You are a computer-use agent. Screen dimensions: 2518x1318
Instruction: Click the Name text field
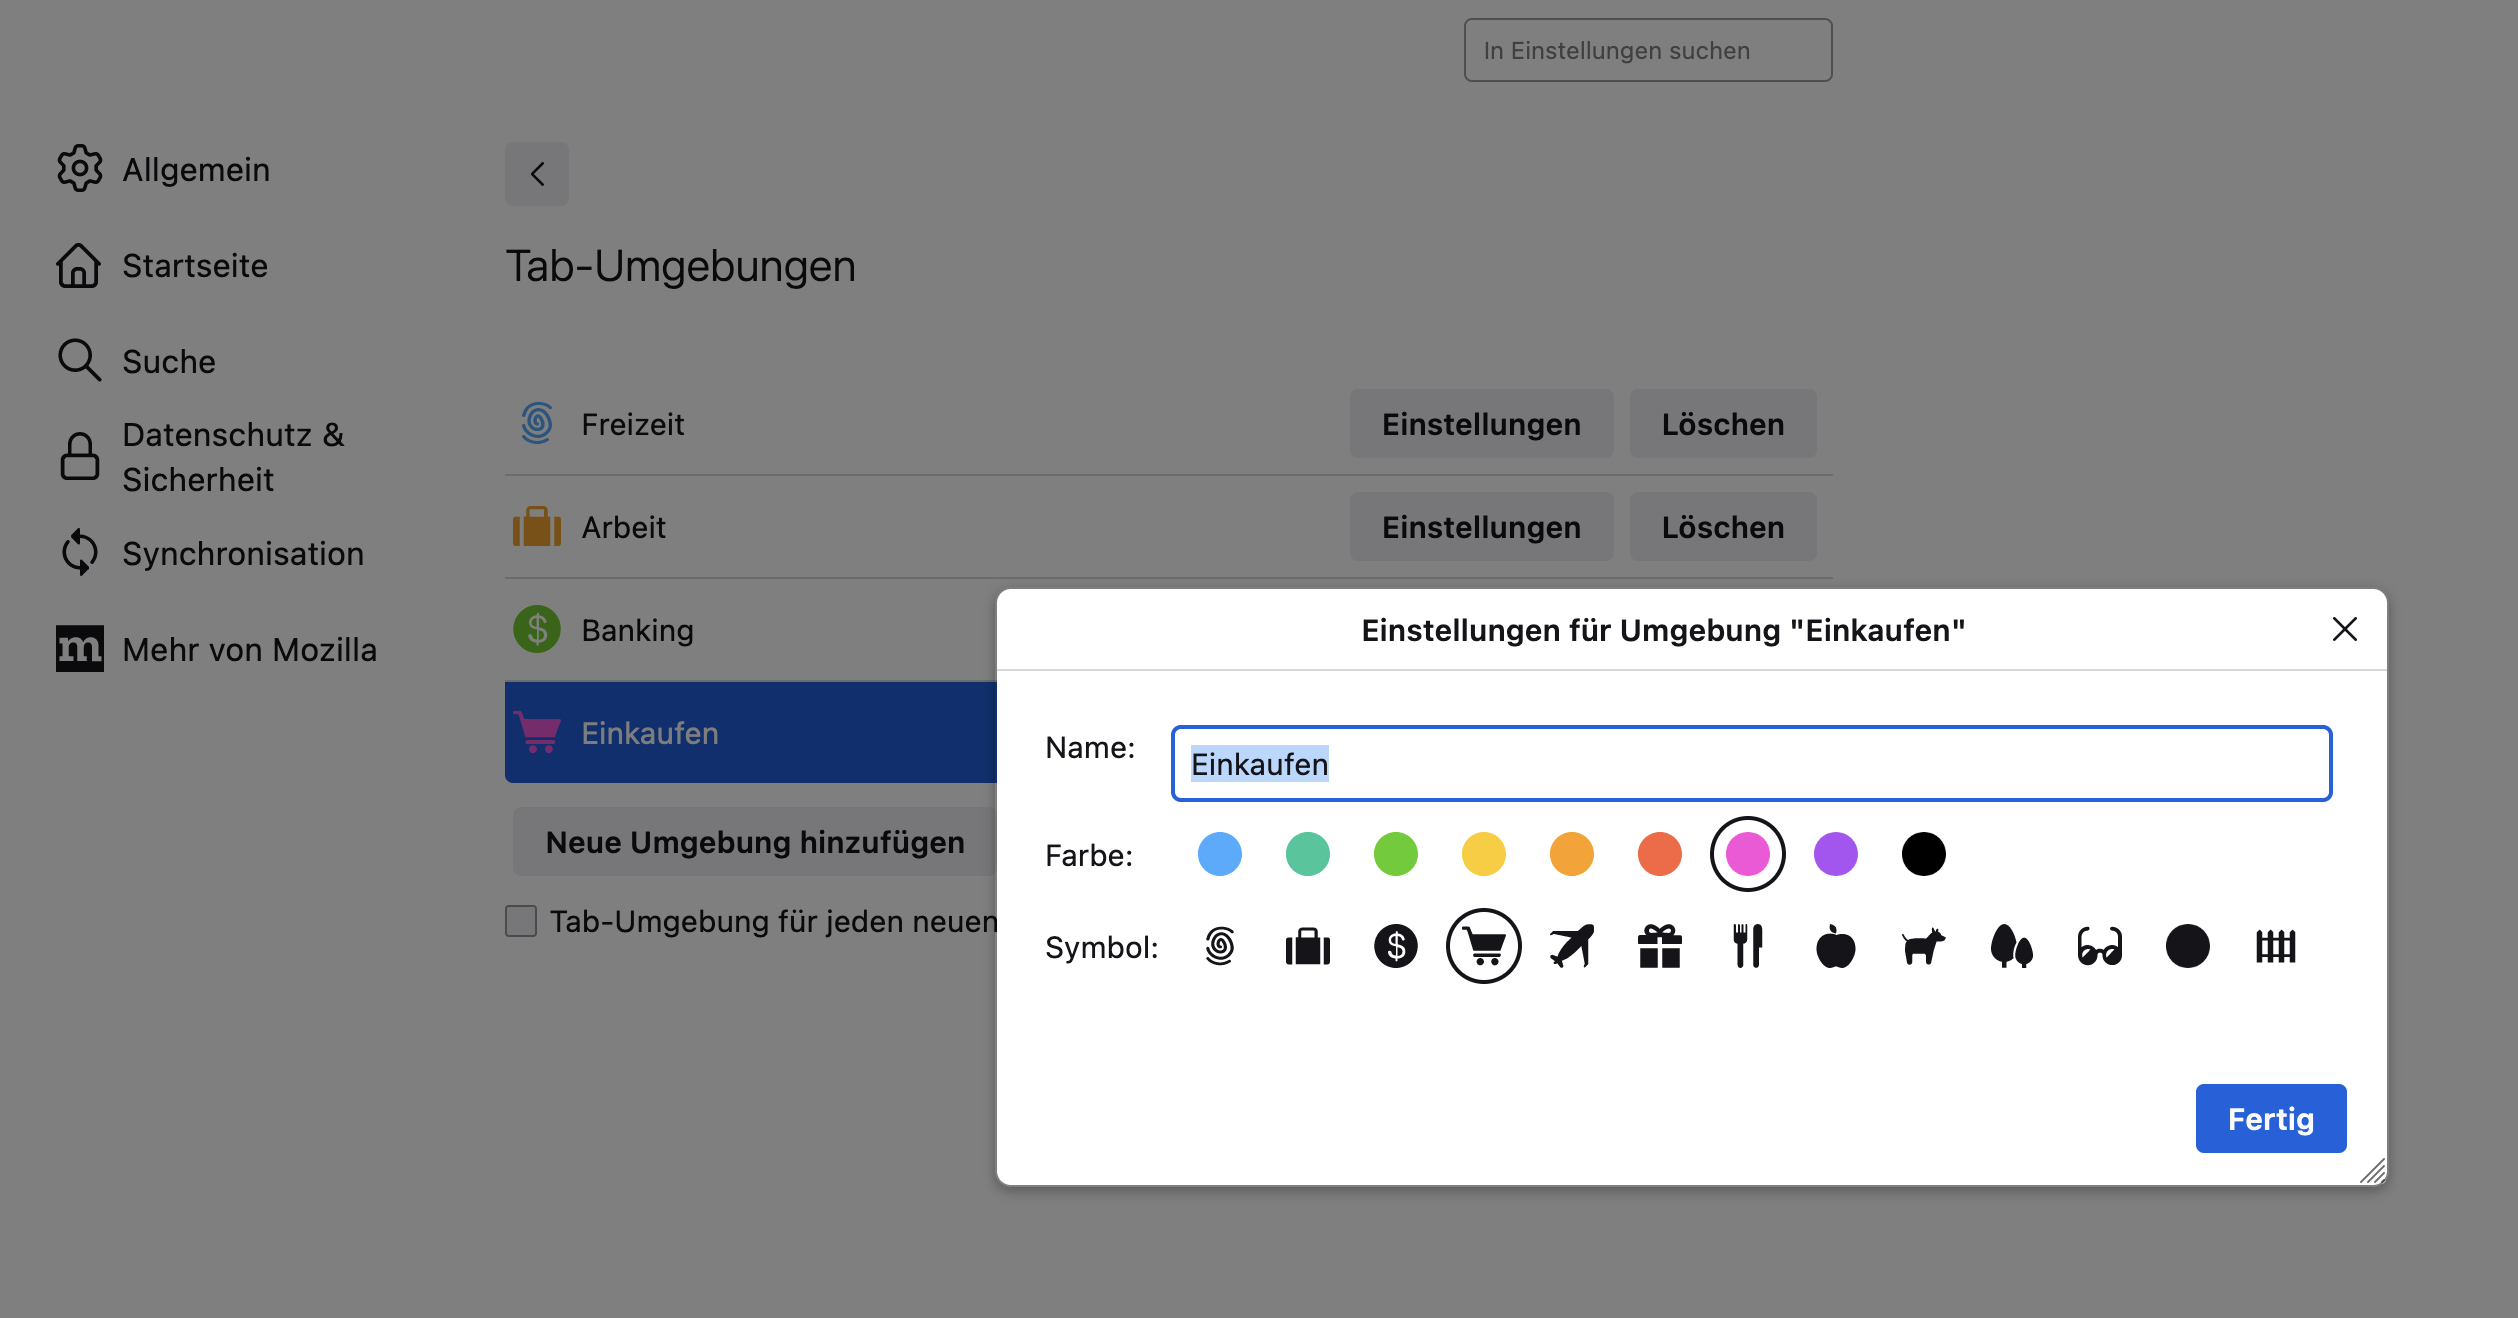1750,764
